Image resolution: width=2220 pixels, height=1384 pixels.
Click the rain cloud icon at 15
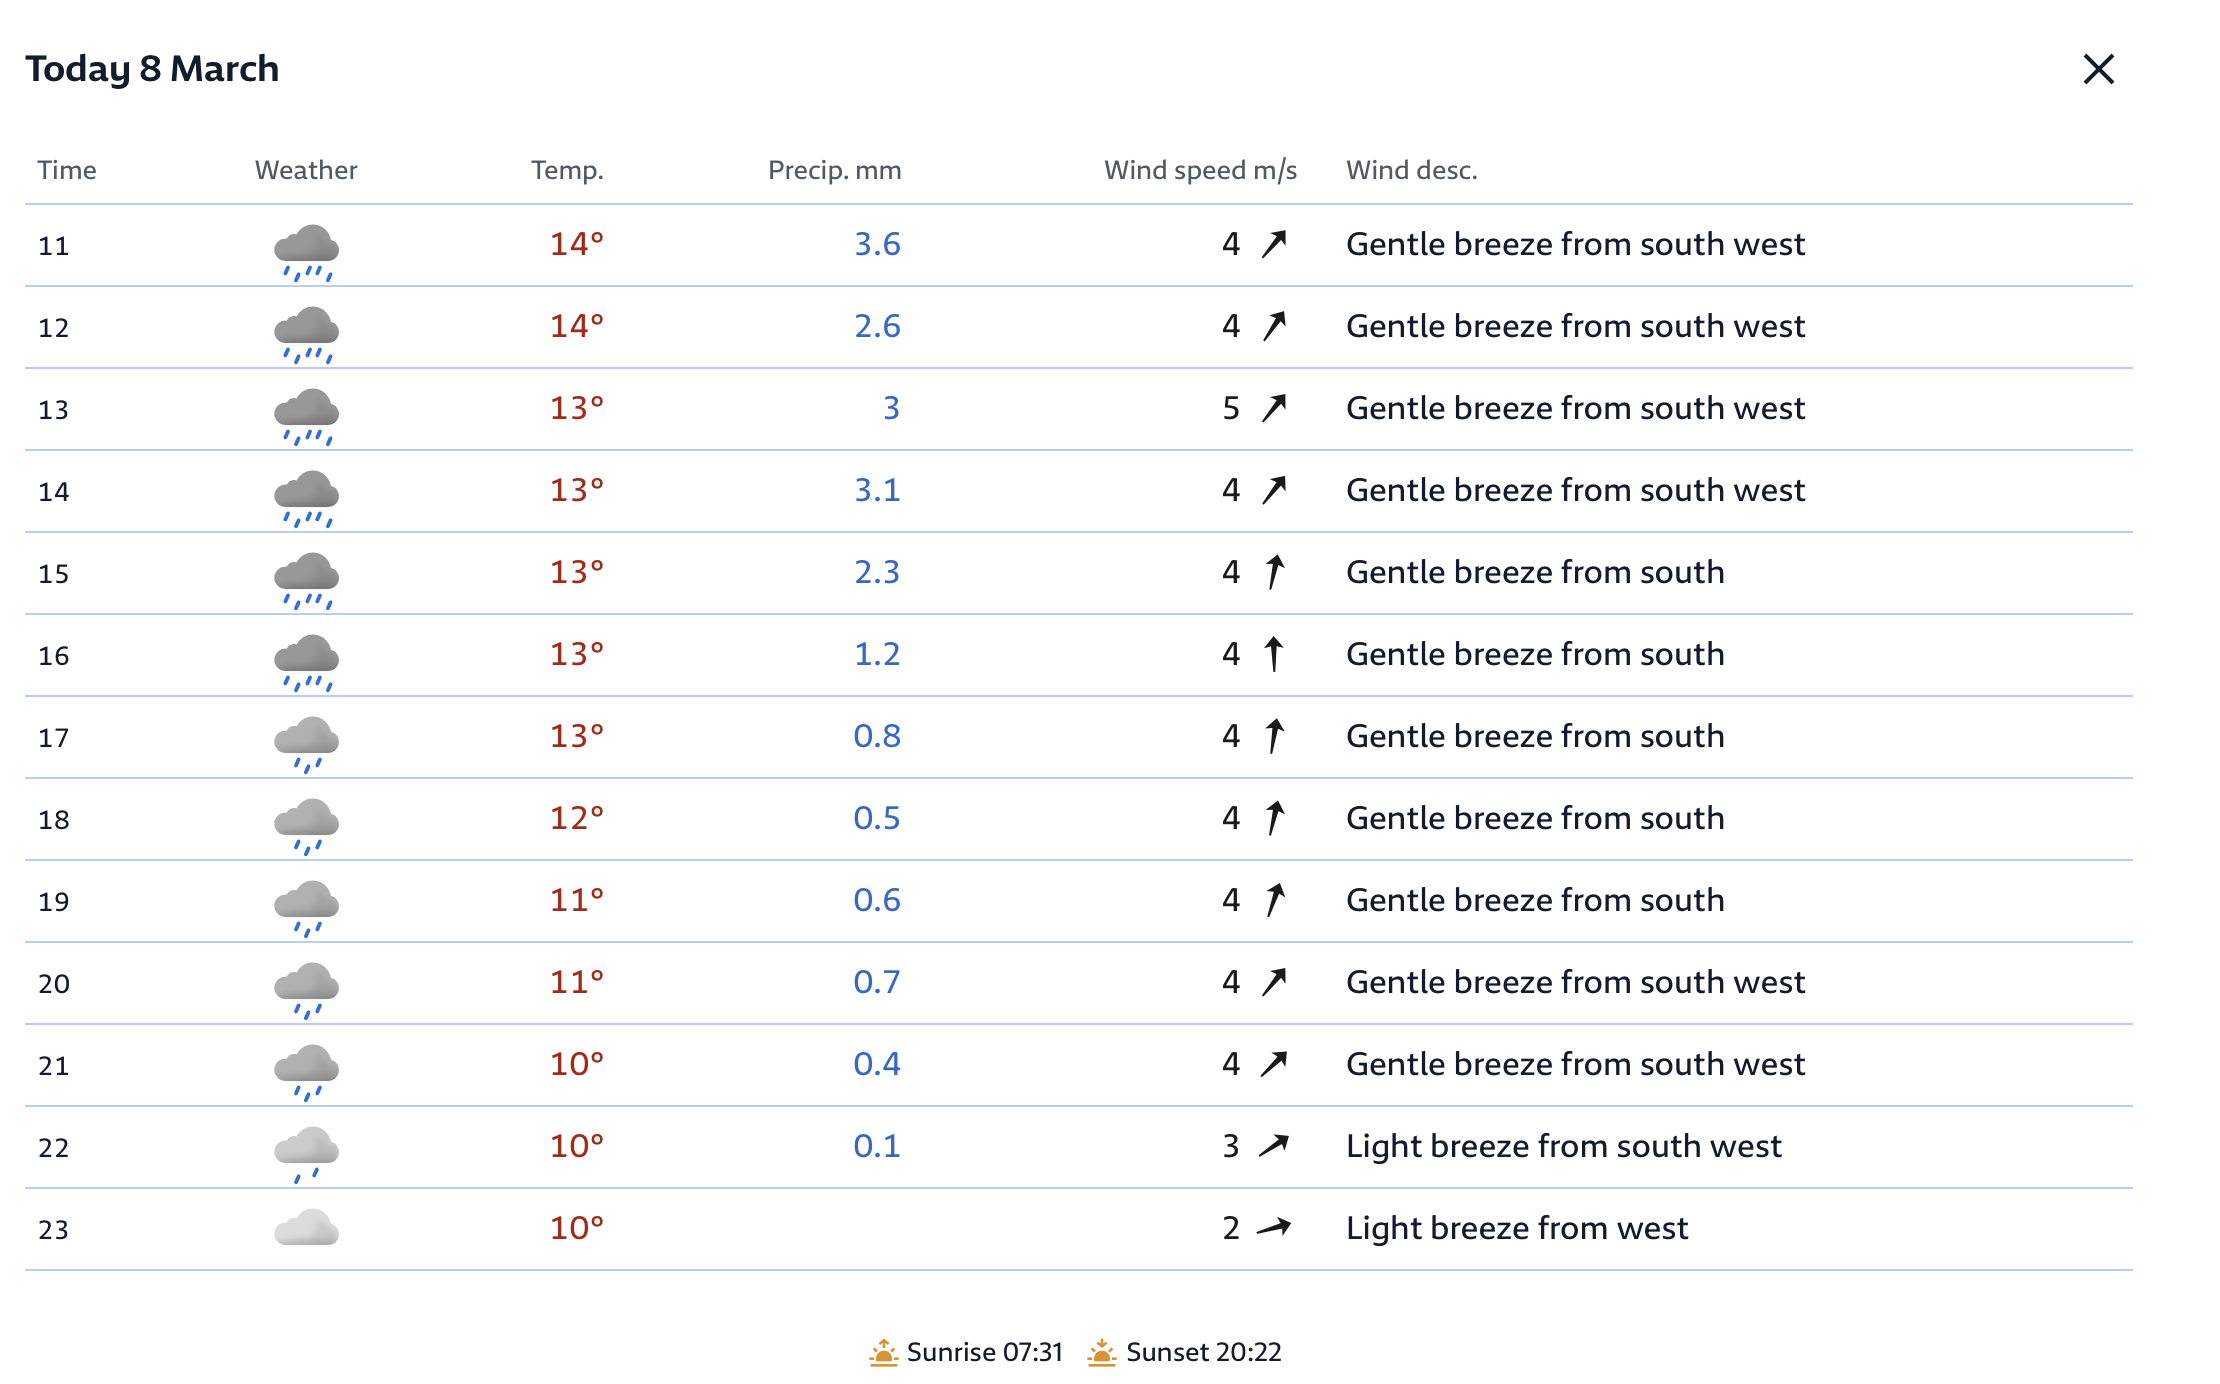(x=306, y=580)
